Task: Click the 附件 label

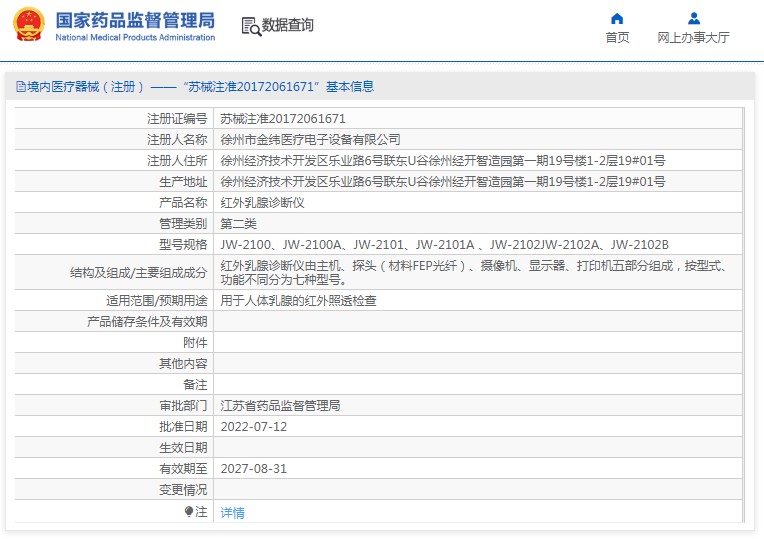Action: [x=195, y=343]
